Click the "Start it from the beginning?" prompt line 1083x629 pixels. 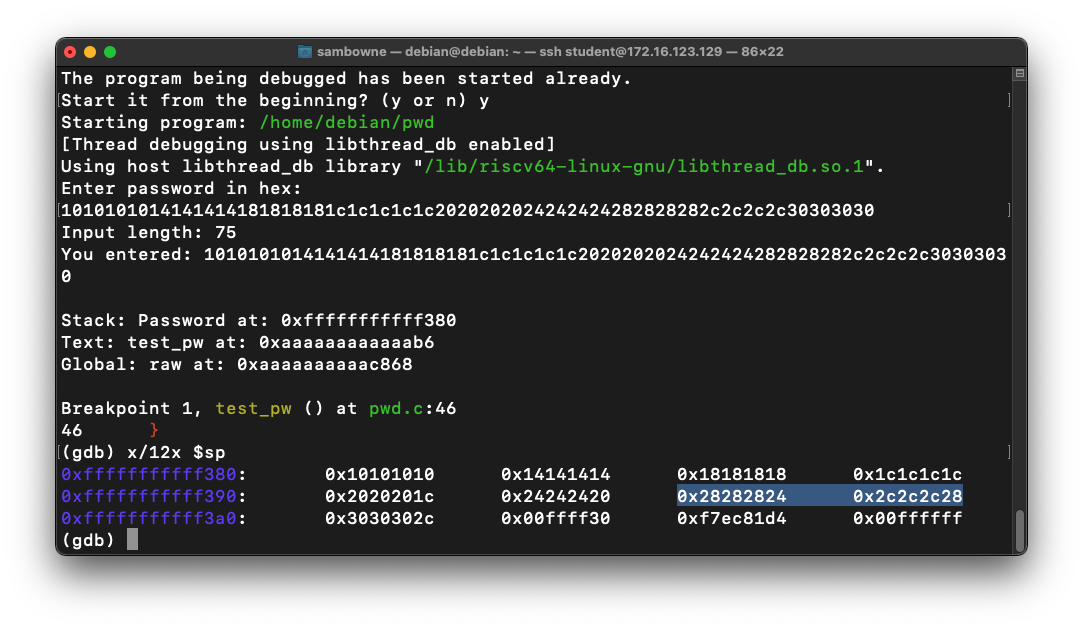click(275, 101)
